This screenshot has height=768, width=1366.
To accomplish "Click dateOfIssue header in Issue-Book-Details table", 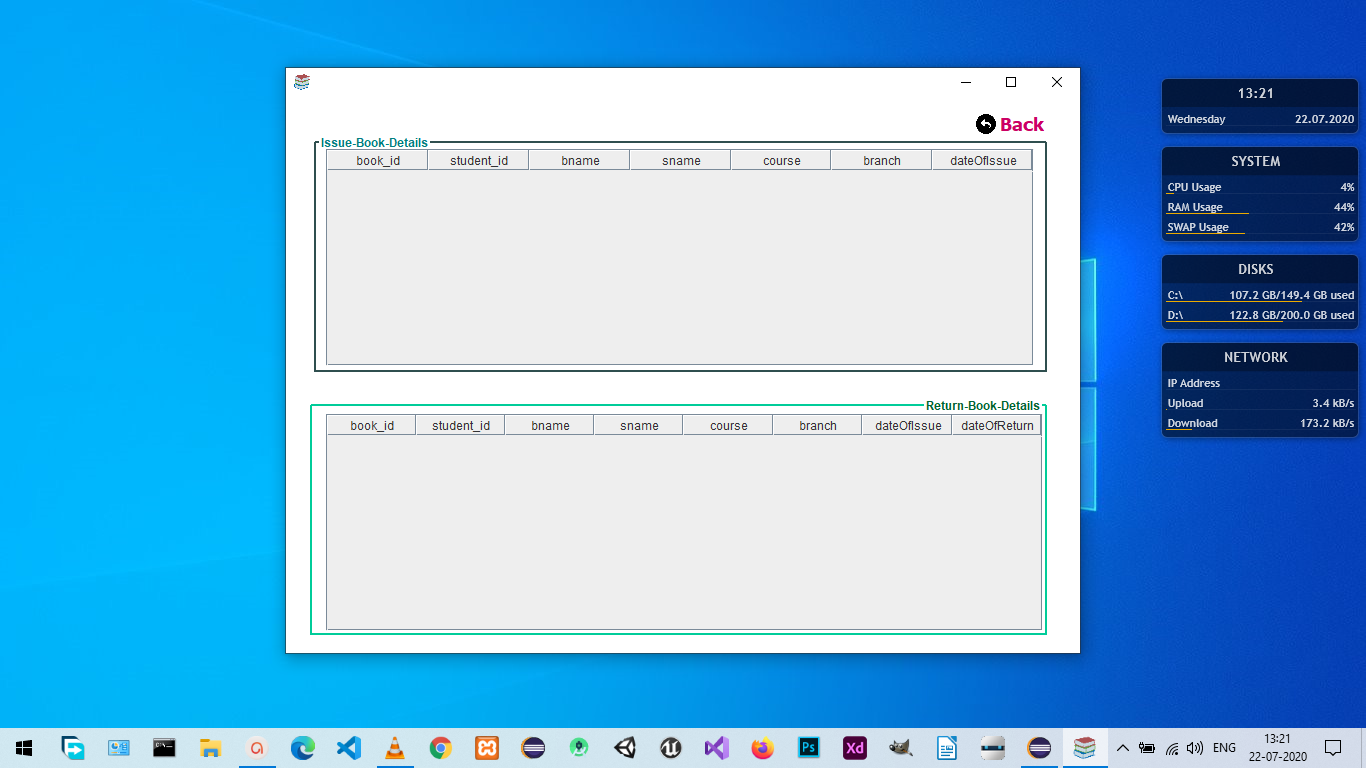I will point(982,160).
